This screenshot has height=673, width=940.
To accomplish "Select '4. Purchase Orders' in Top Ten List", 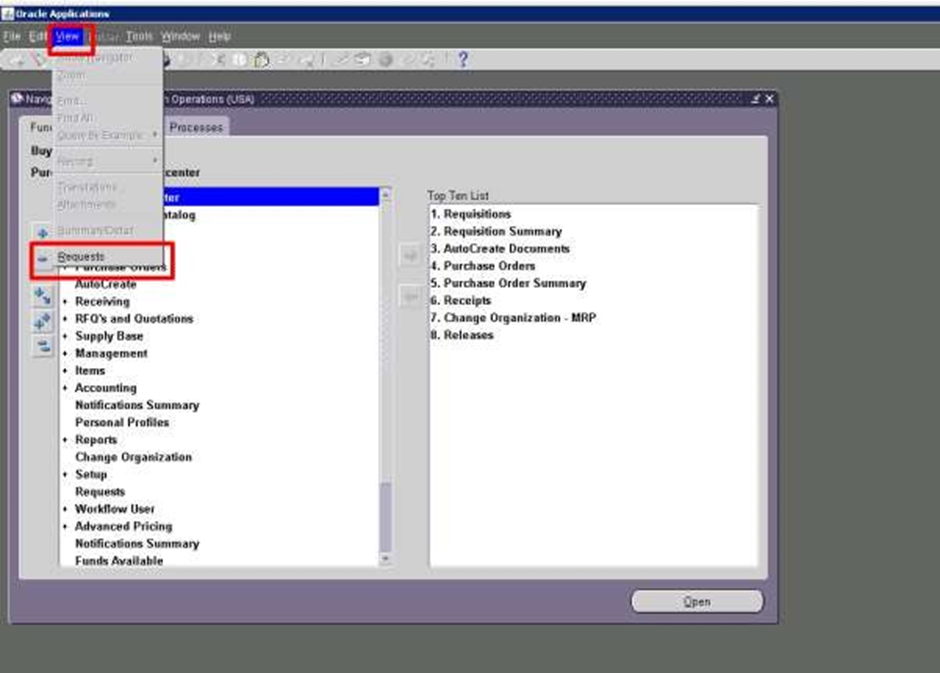I will [483, 266].
